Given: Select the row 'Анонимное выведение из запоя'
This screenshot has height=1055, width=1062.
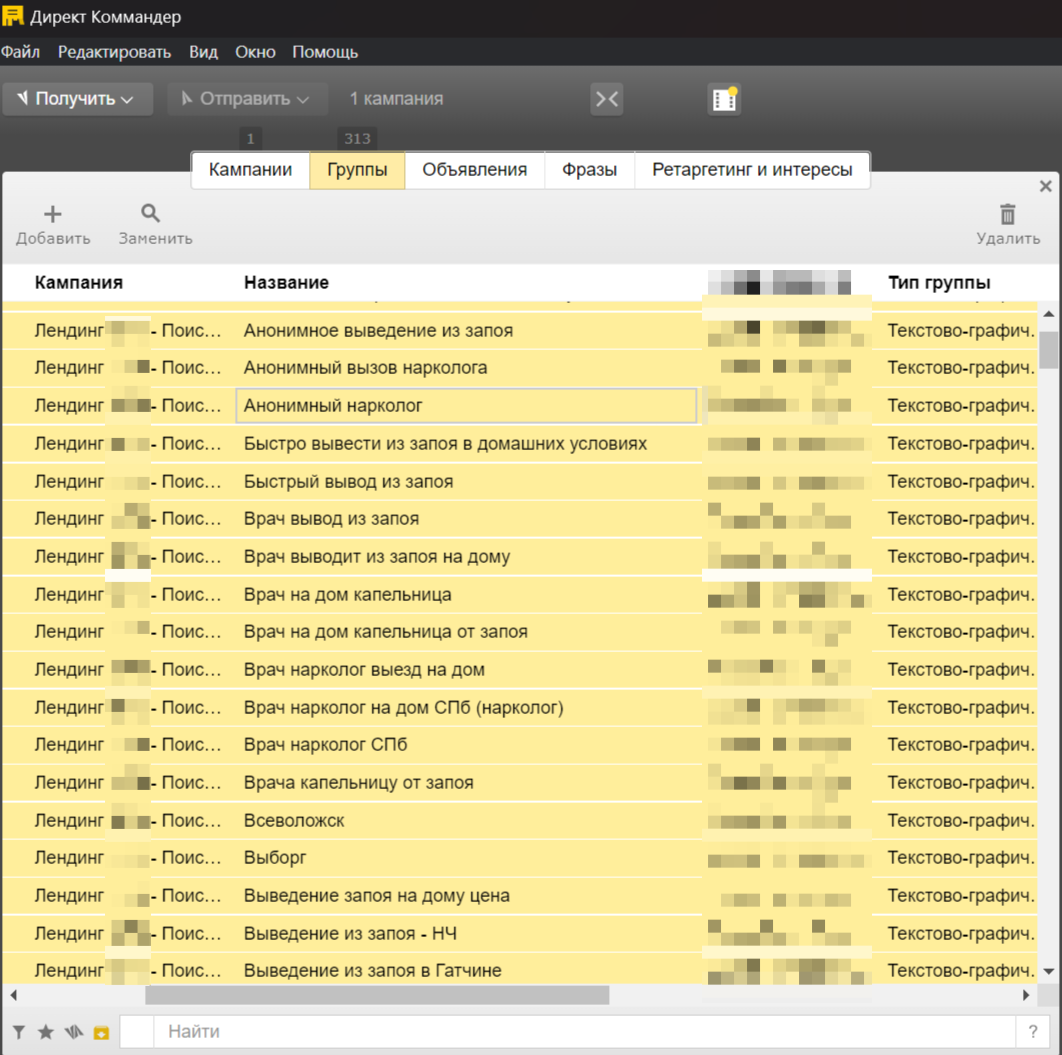Looking at the screenshot, I should 520,330.
